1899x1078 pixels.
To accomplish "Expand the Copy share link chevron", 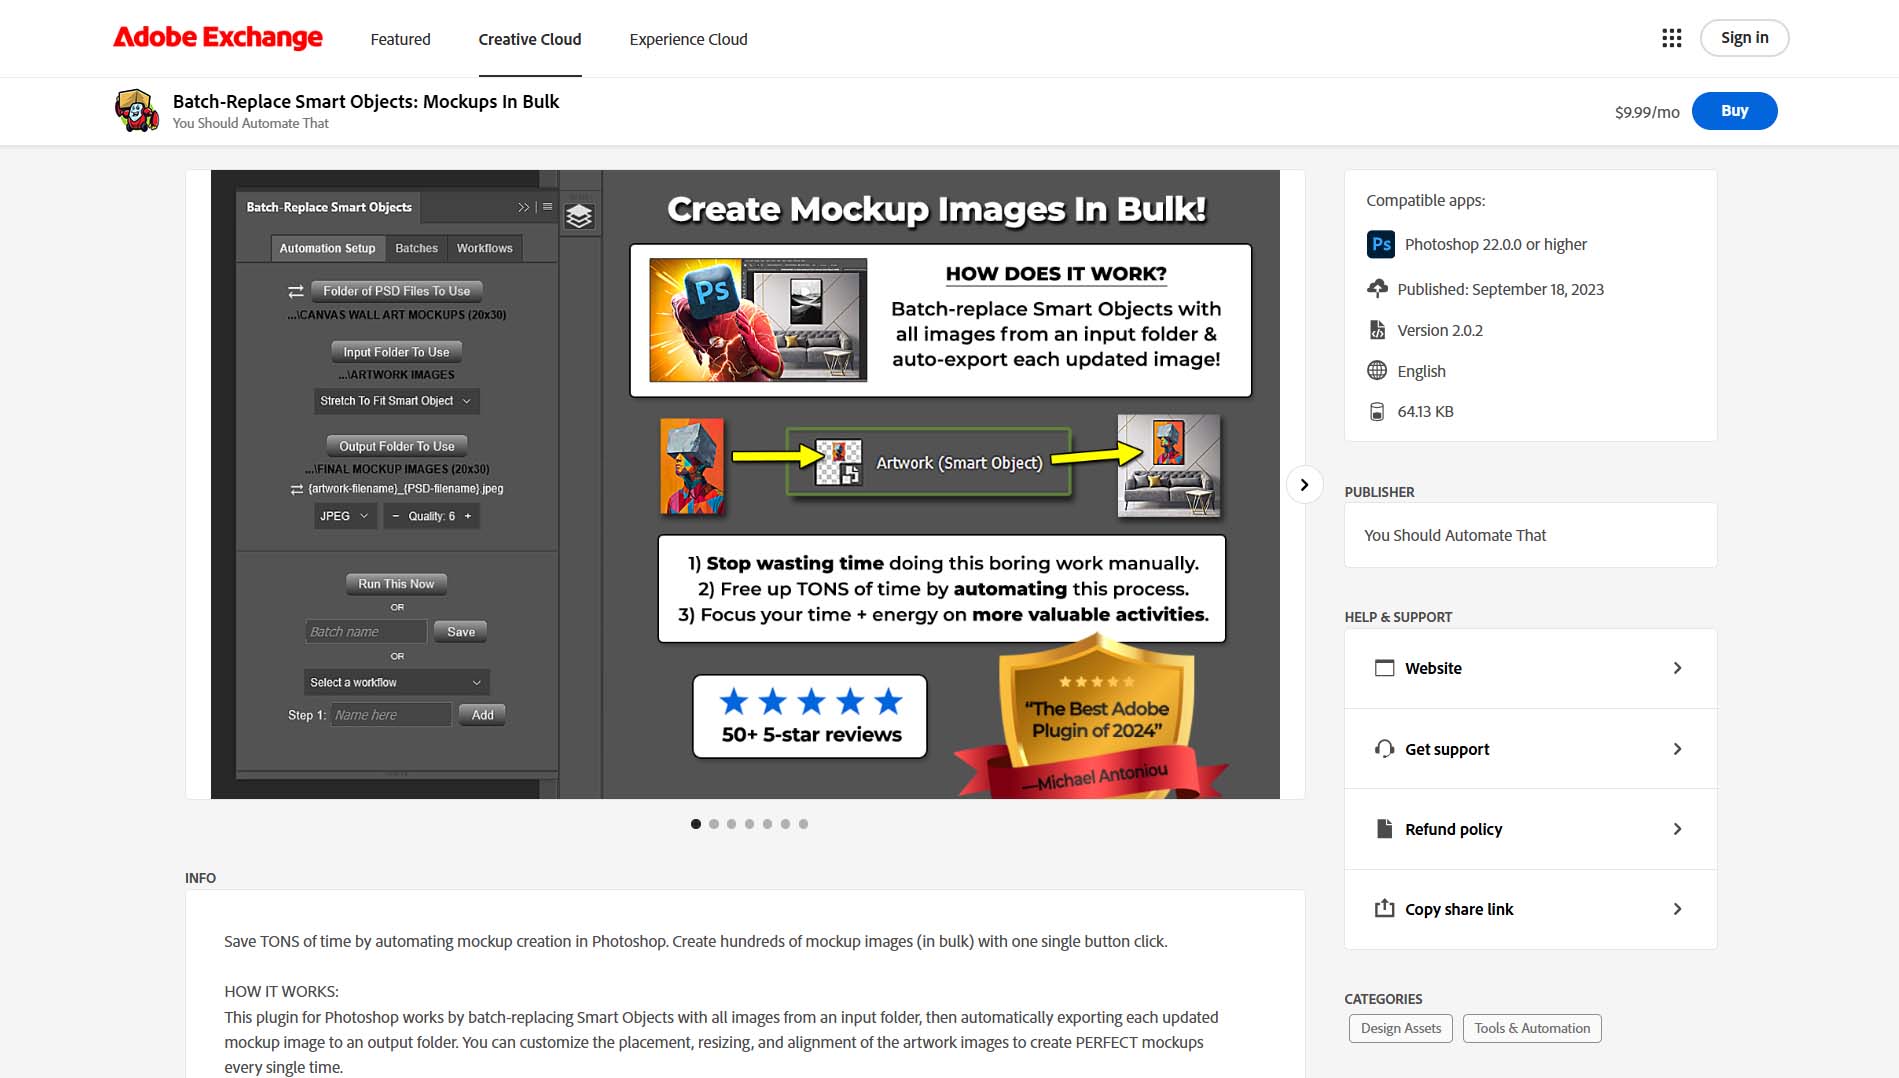I will (x=1678, y=908).
